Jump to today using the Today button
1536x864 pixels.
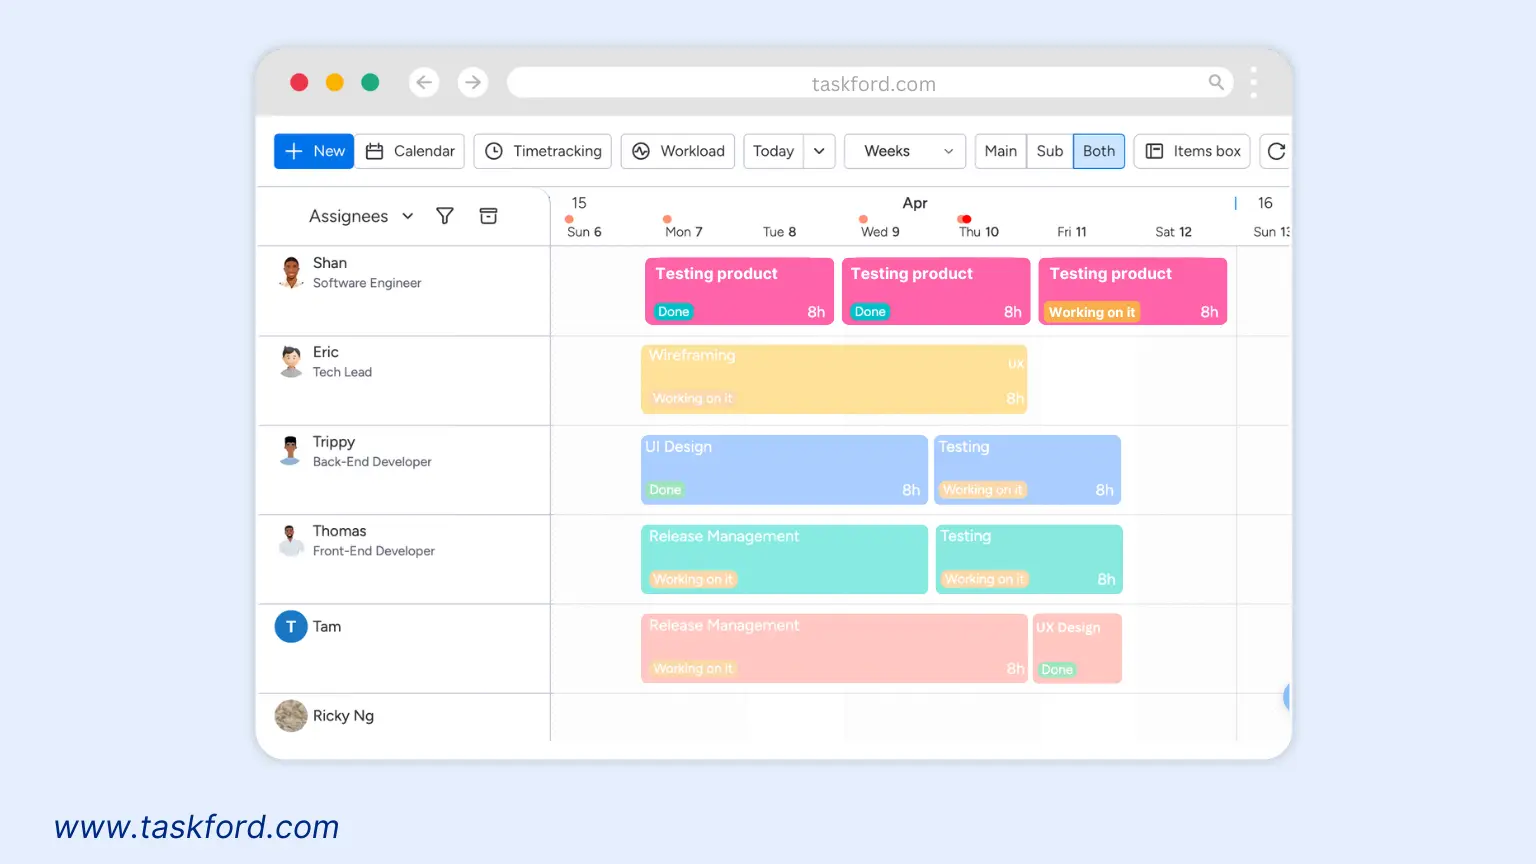click(x=773, y=151)
